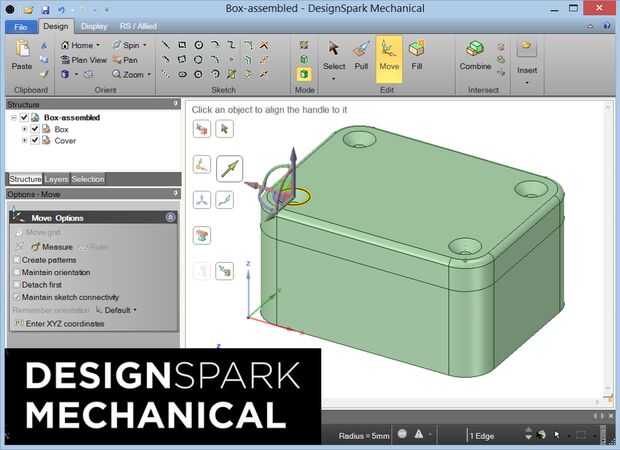This screenshot has height=450, width=620.
Task: Click the Move Along Trajectory tool guide
Action: (x=225, y=200)
